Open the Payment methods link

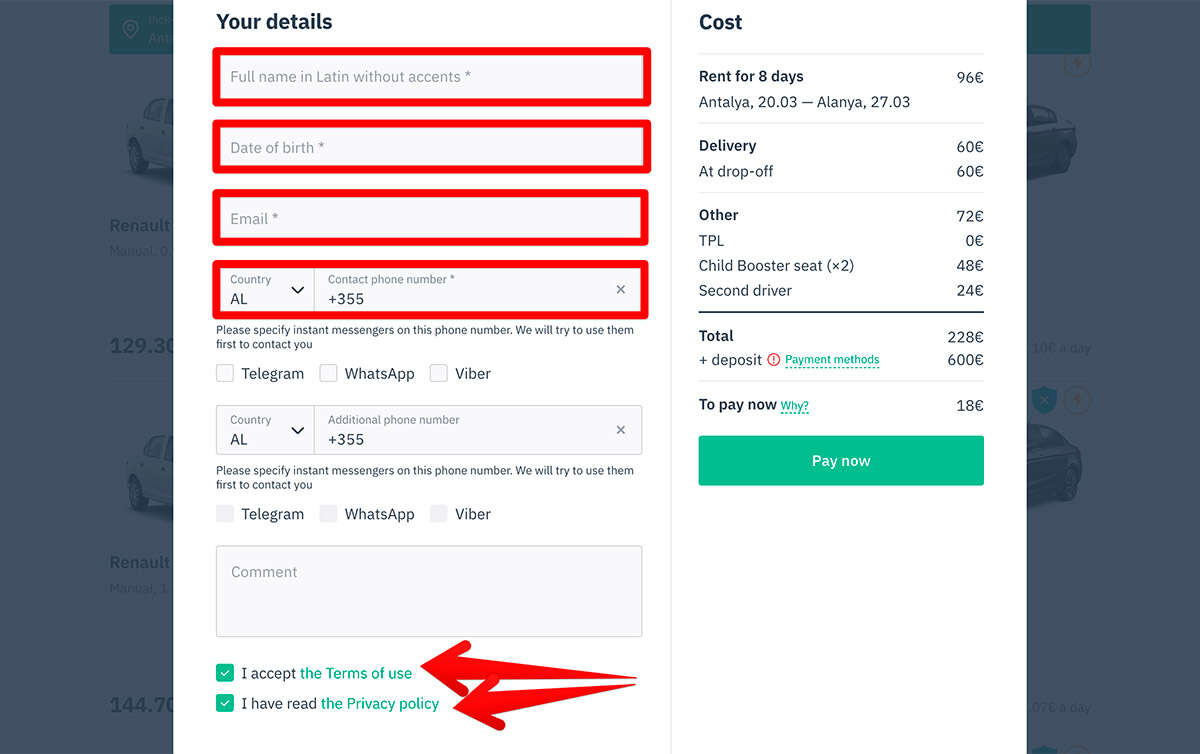(x=832, y=360)
